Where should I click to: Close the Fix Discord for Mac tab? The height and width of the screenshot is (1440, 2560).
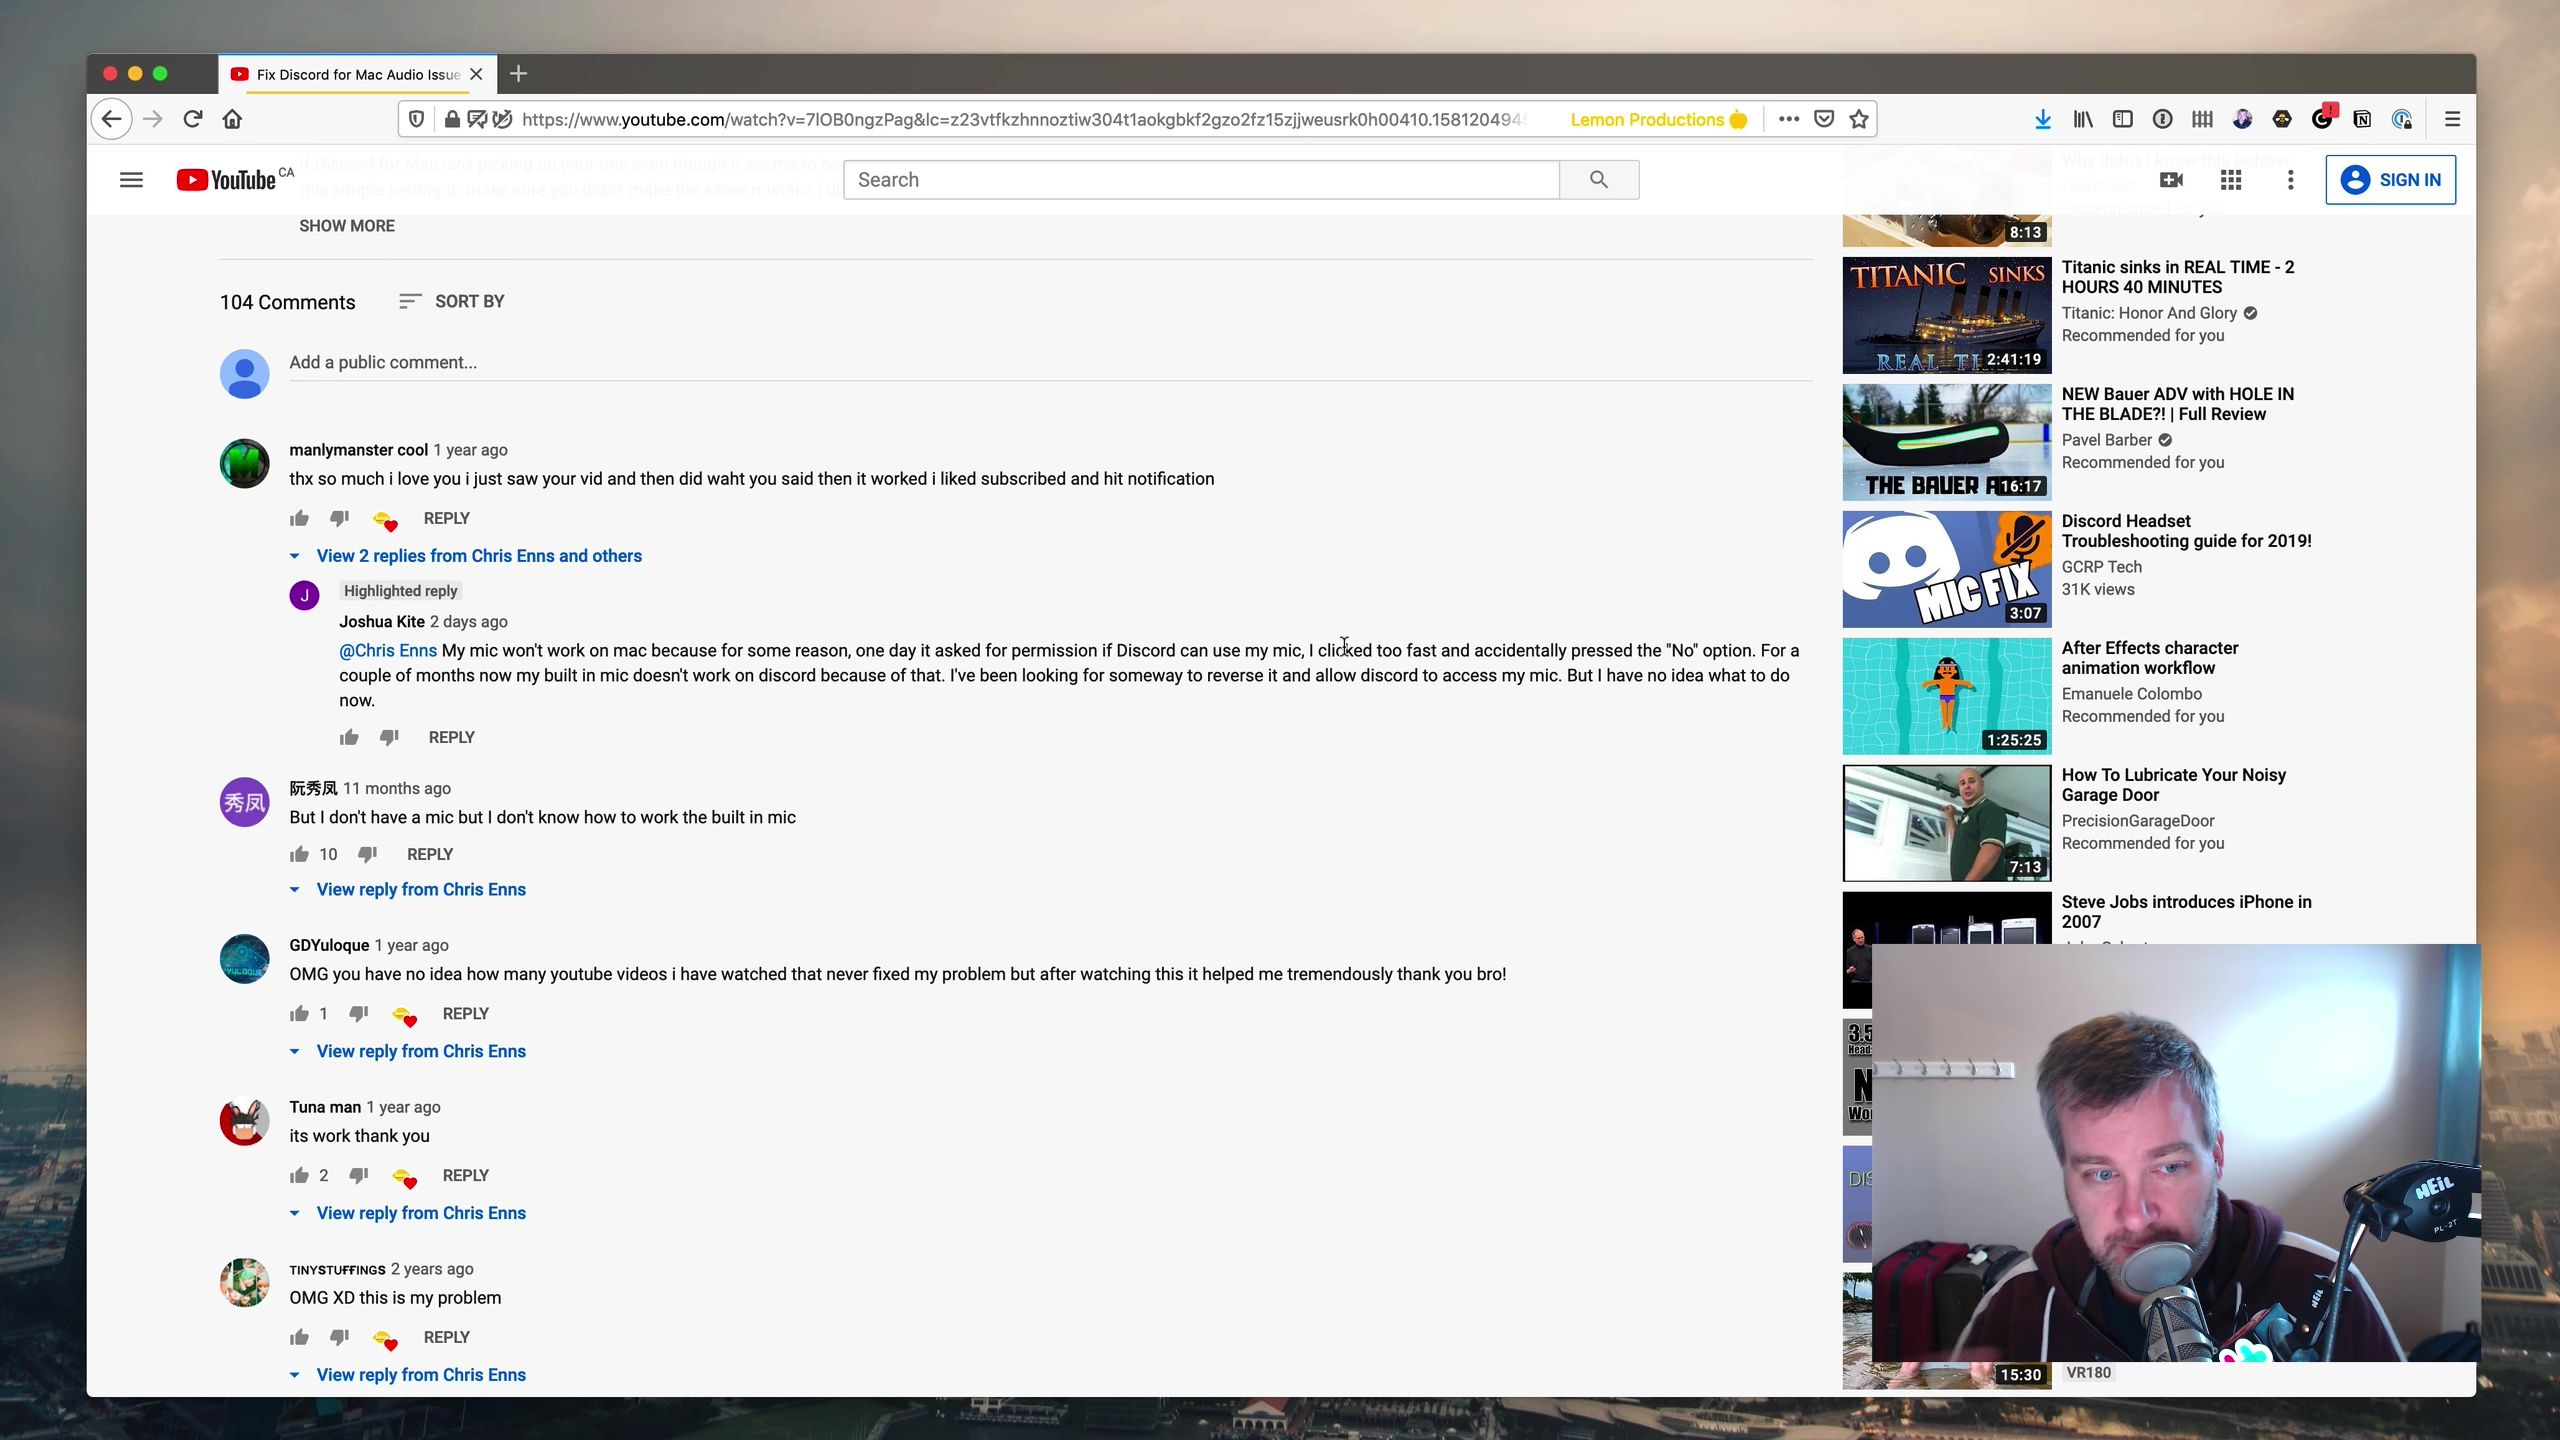pos(476,74)
